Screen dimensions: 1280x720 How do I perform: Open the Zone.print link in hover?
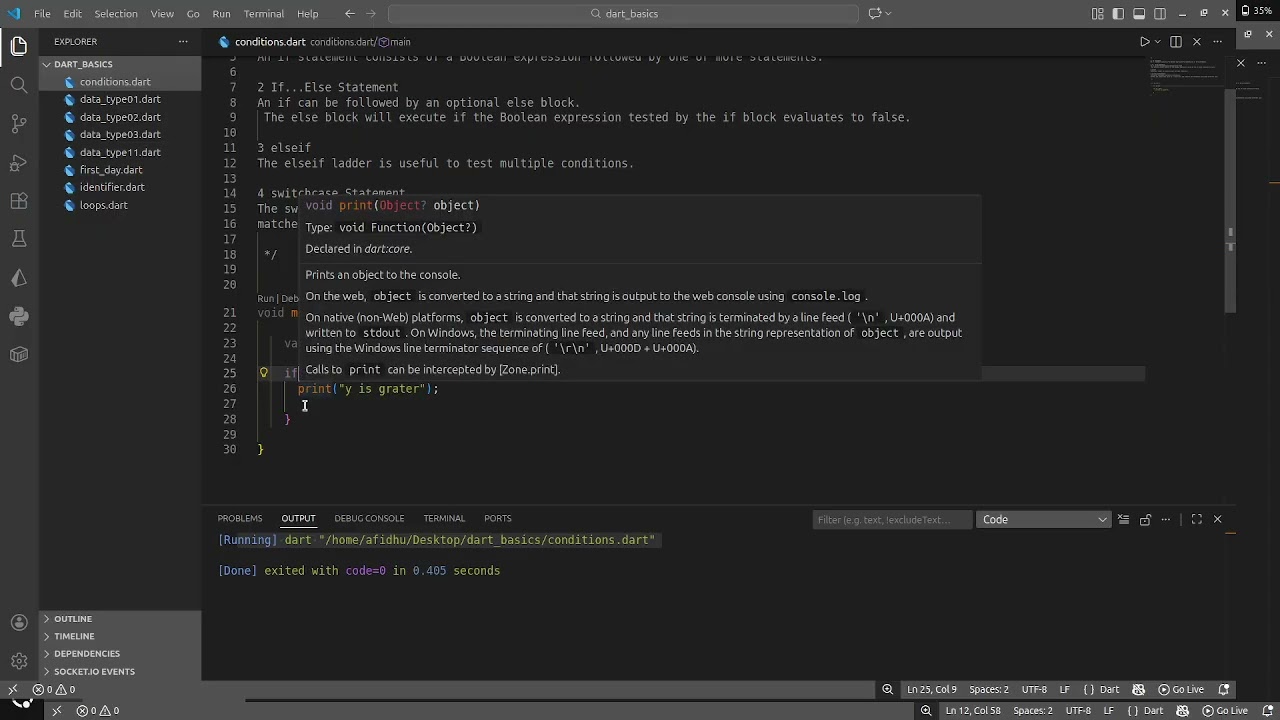point(529,369)
